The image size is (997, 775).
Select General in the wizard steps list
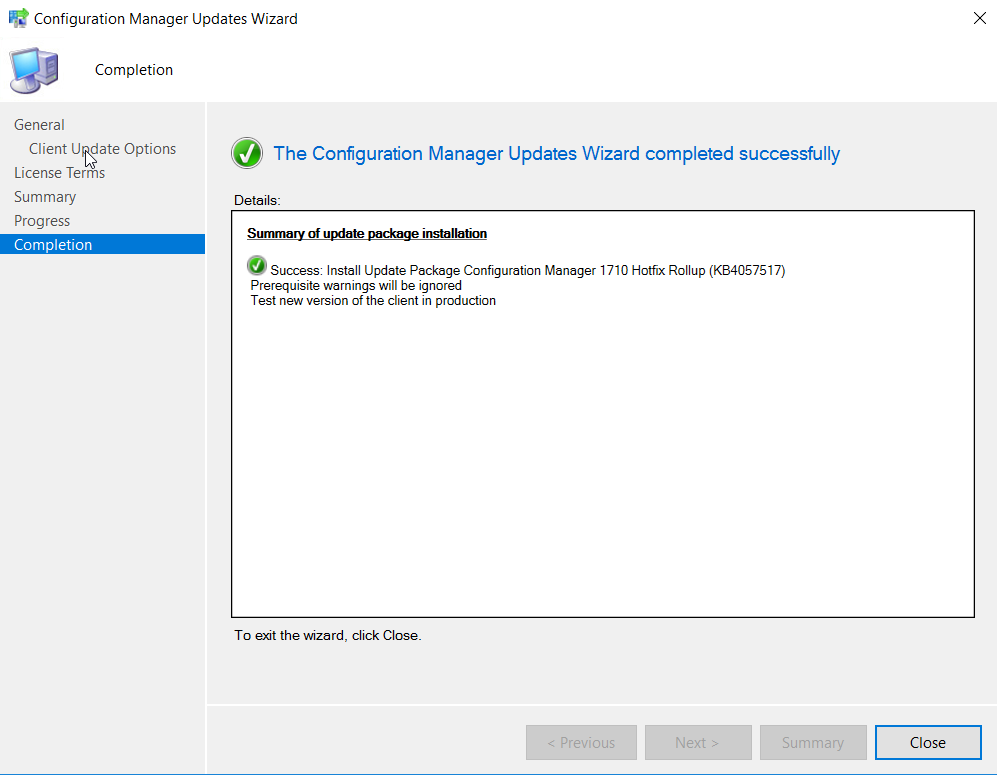[x=39, y=125]
